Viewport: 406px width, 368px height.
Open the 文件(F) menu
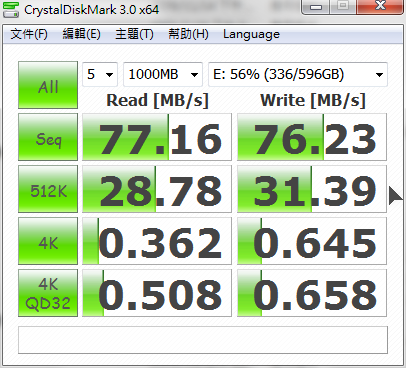(29, 34)
